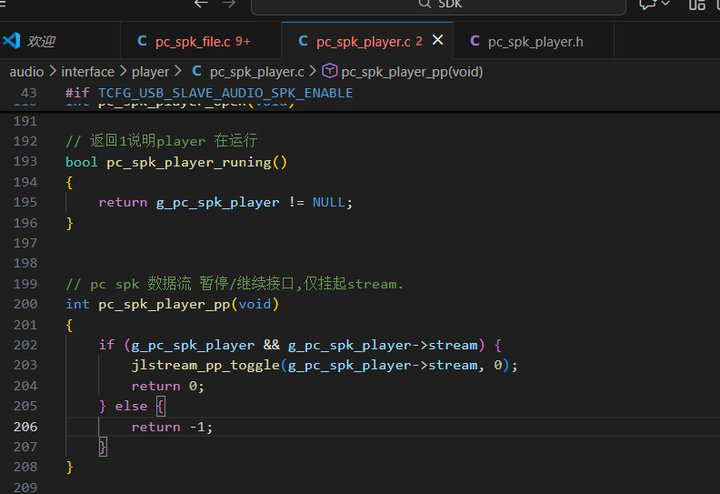This screenshot has height=494, width=720.
Task: Click the back navigation arrow
Action: [x=201, y=4]
